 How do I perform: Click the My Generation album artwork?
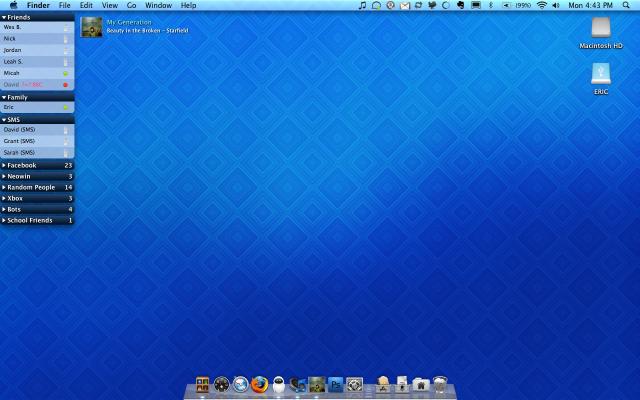click(x=91, y=26)
